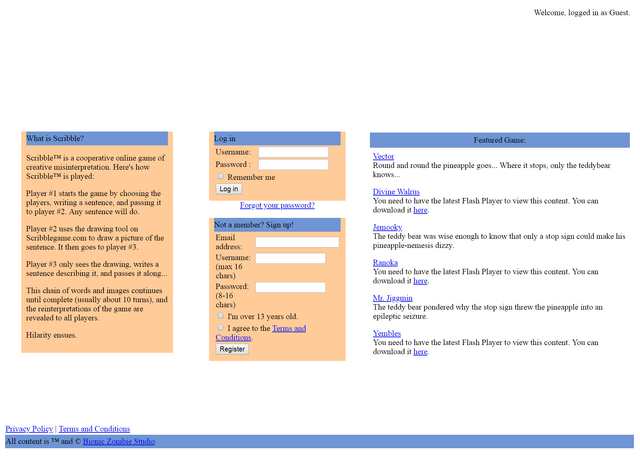Screen dimensions: 640x456
Task: Click the Featured Game header
Action: click(x=500, y=140)
